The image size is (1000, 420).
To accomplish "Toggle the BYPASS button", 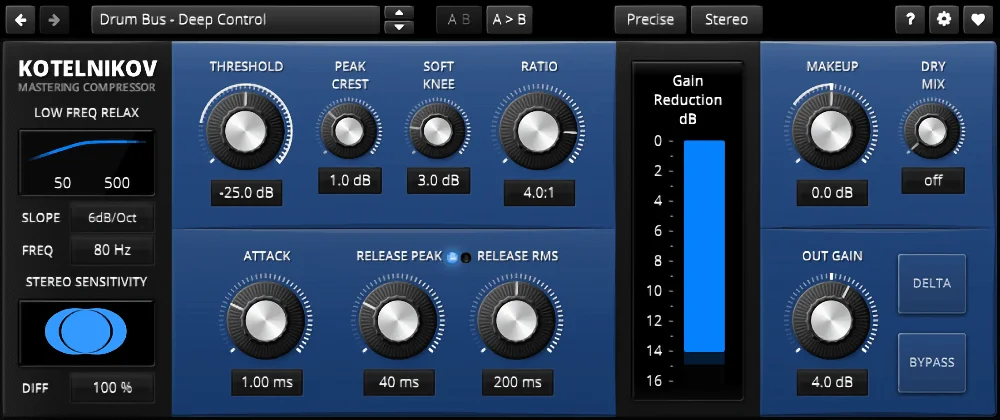I will click(931, 362).
